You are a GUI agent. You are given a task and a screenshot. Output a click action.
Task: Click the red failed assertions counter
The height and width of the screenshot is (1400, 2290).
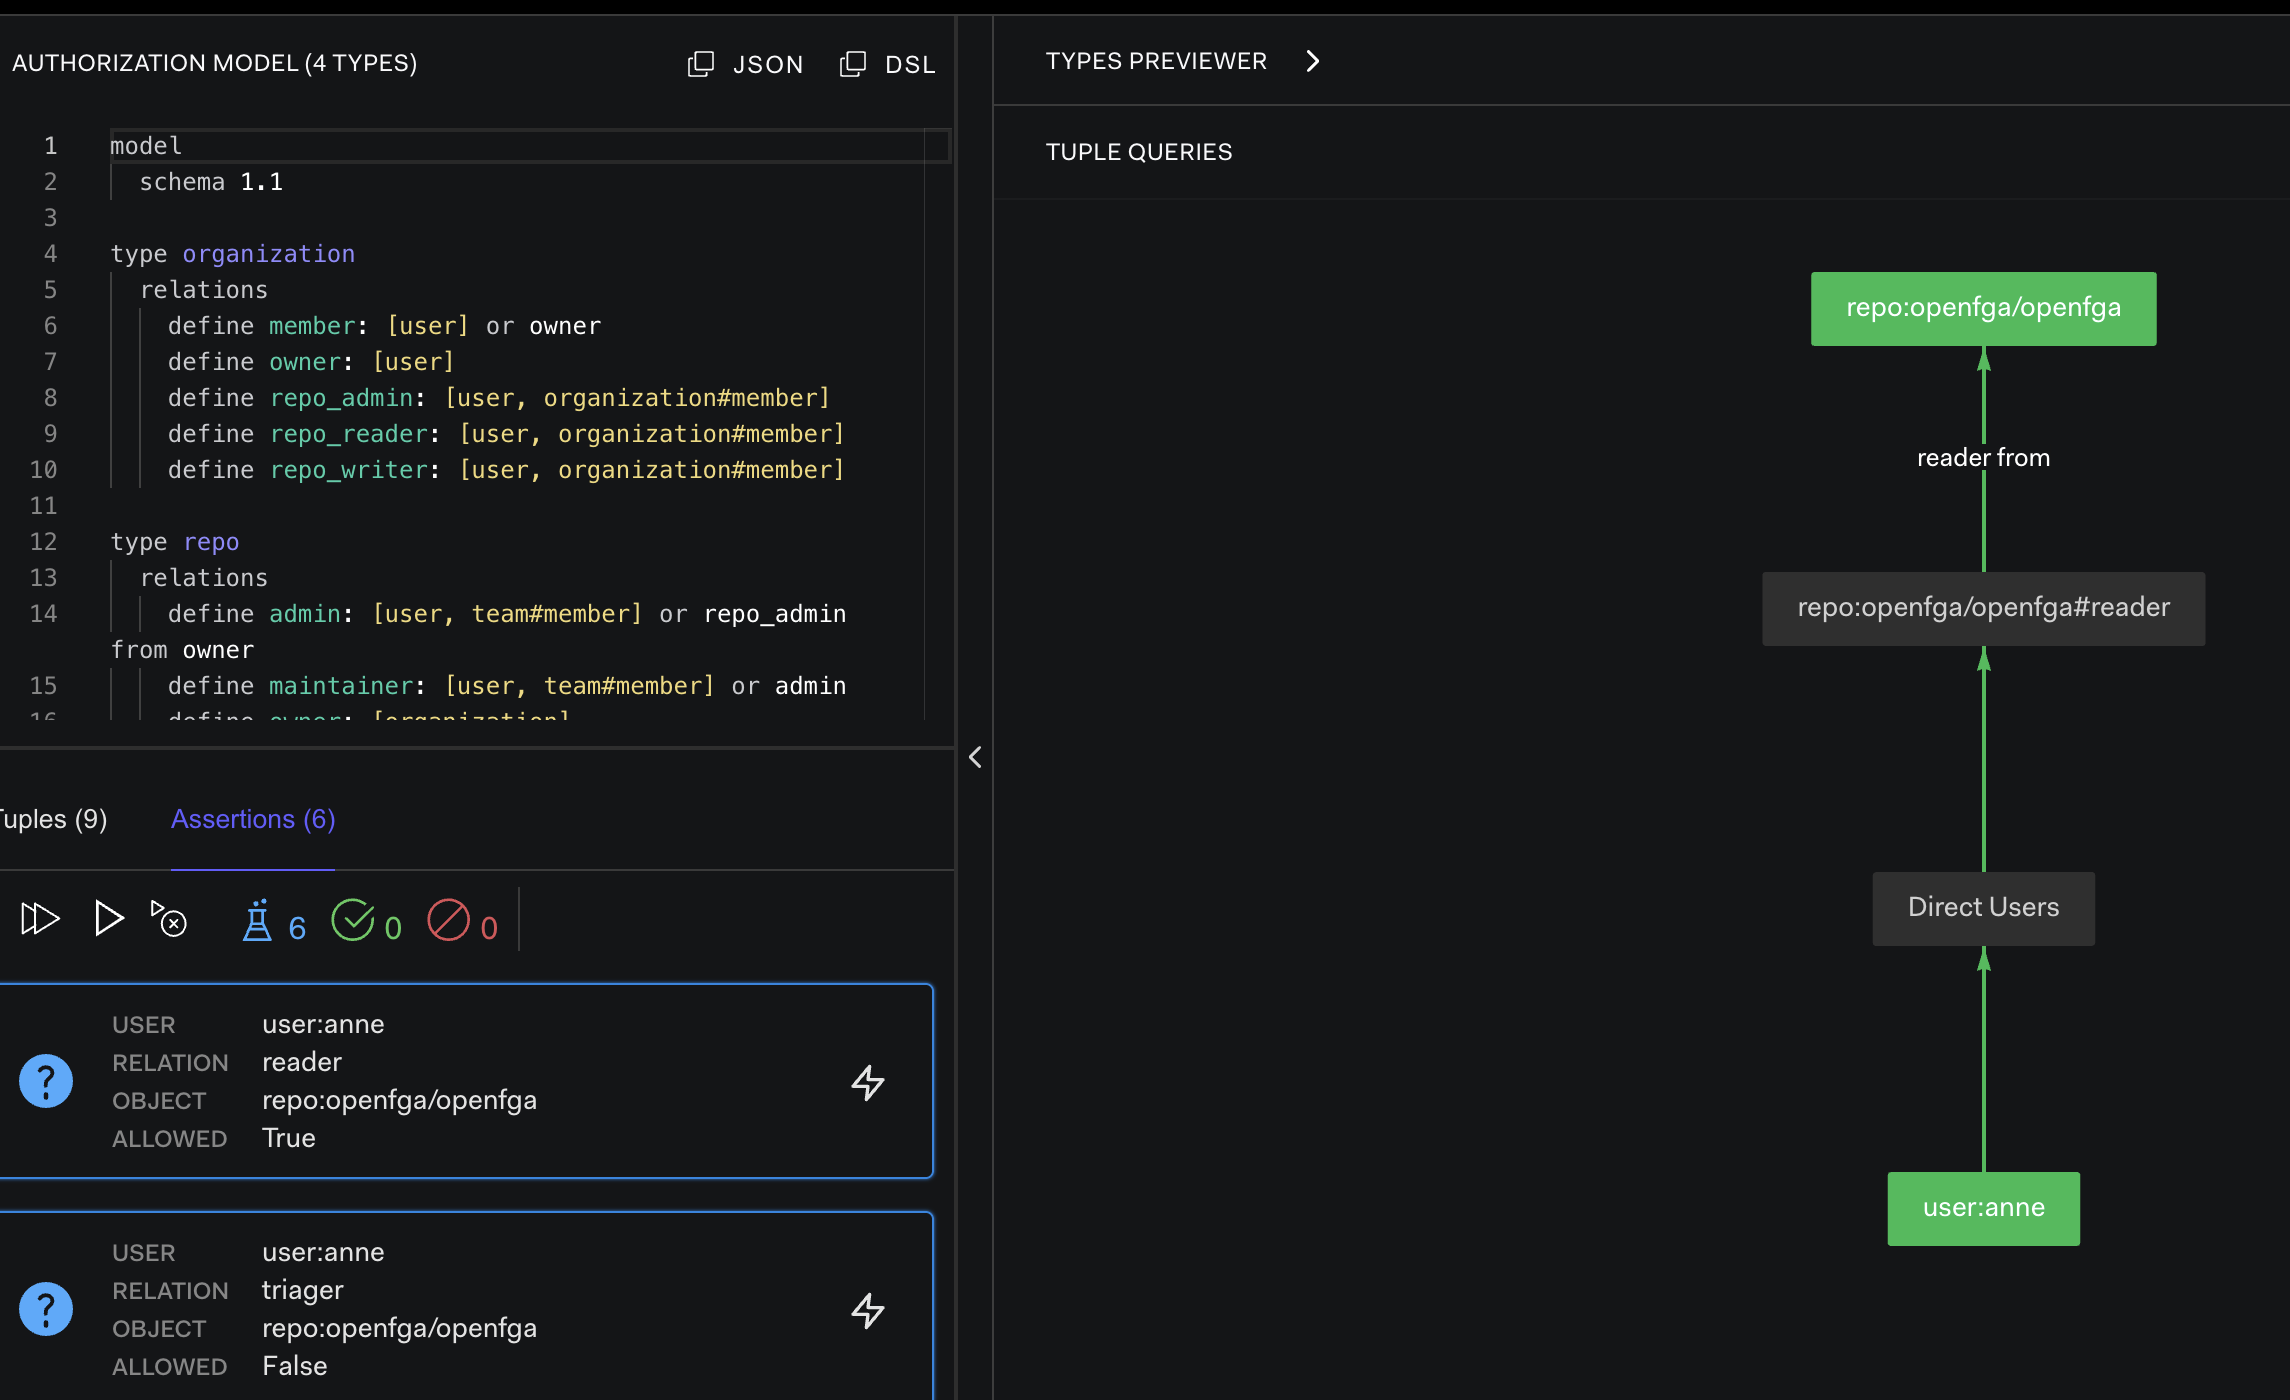point(449,920)
